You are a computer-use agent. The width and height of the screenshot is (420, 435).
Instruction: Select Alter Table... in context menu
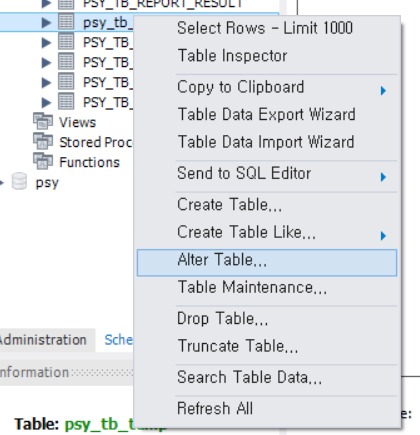(267, 263)
